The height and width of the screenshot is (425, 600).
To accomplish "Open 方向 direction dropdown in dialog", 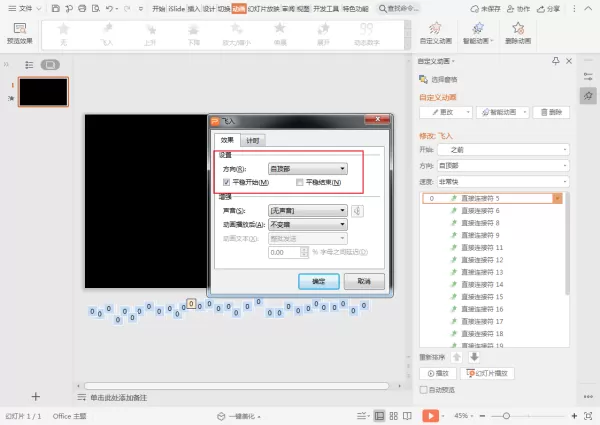I will 308,169.
